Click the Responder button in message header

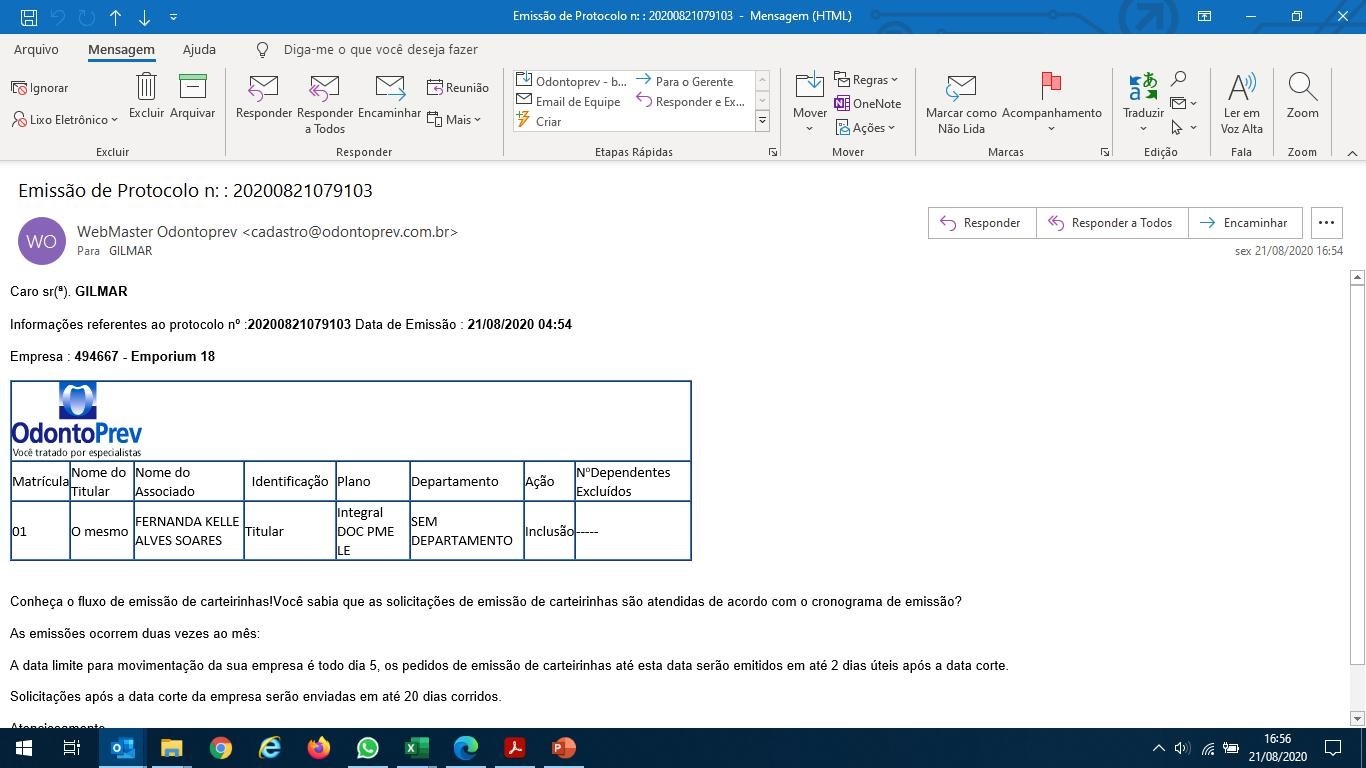(981, 223)
